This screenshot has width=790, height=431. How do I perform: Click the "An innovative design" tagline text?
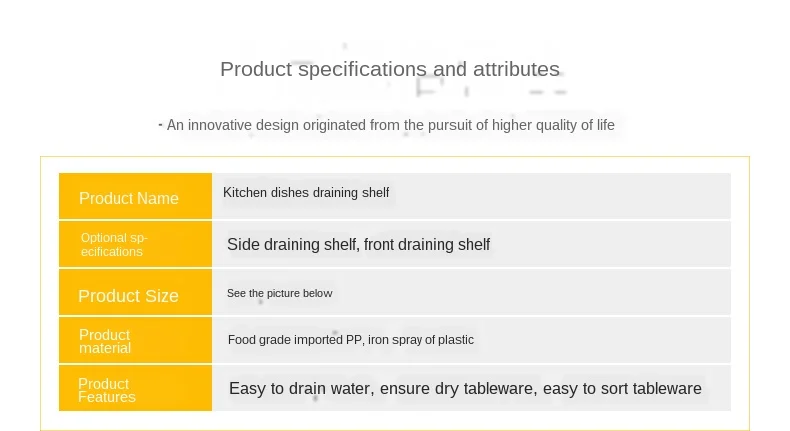pyautogui.click(x=390, y=125)
